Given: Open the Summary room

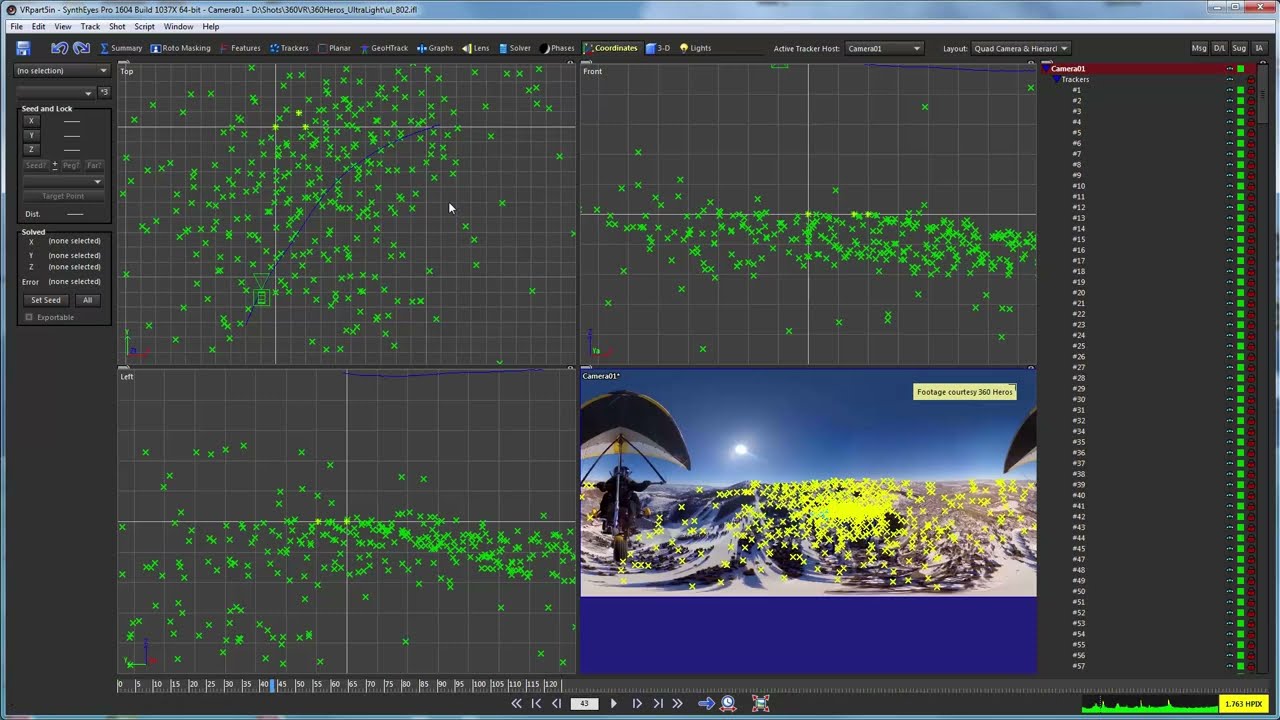Looking at the screenshot, I should tap(121, 48).
